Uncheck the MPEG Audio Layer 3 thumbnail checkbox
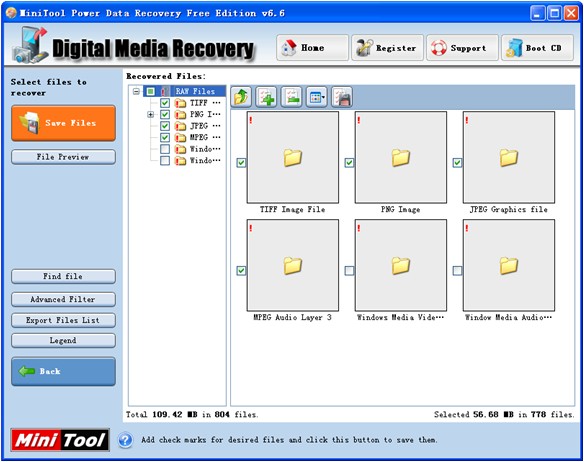The image size is (584, 462). coord(241,270)
